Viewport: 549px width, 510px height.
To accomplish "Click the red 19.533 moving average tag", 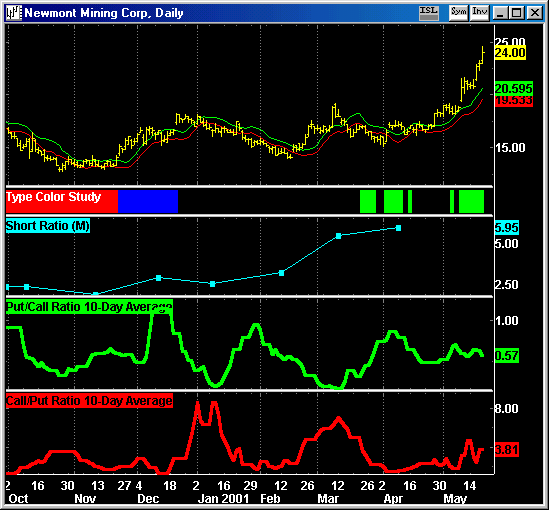I will (x=514, y=101).
